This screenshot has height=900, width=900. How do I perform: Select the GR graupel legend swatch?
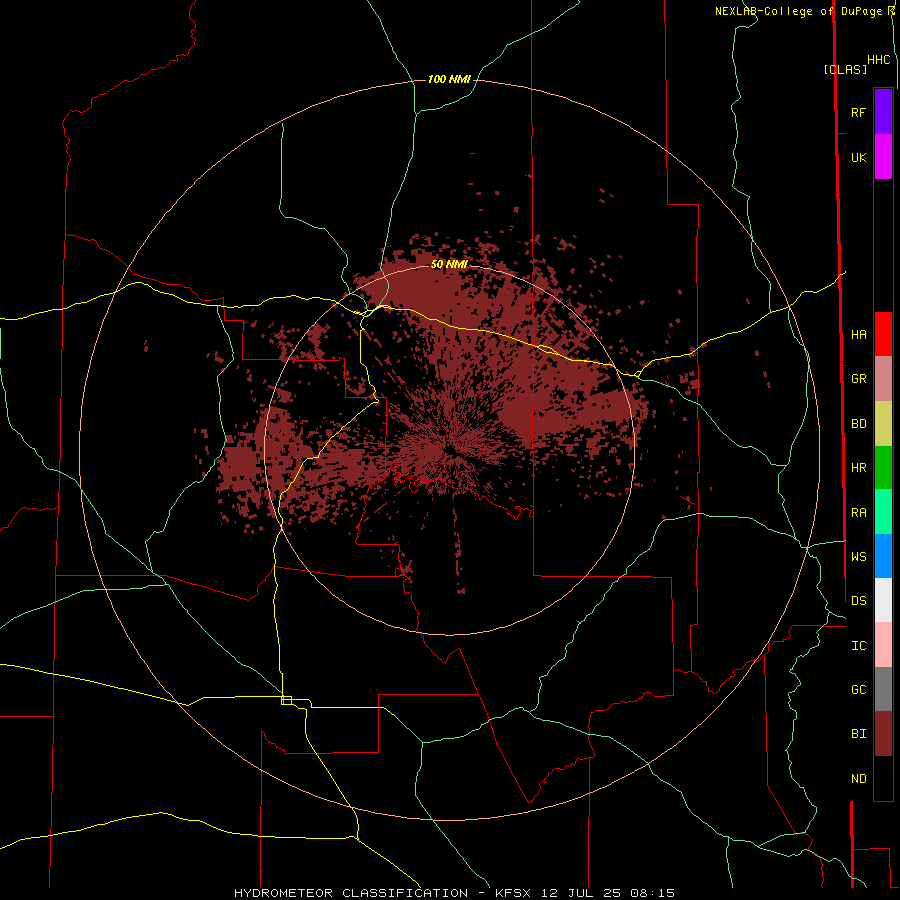coord(883,379)
